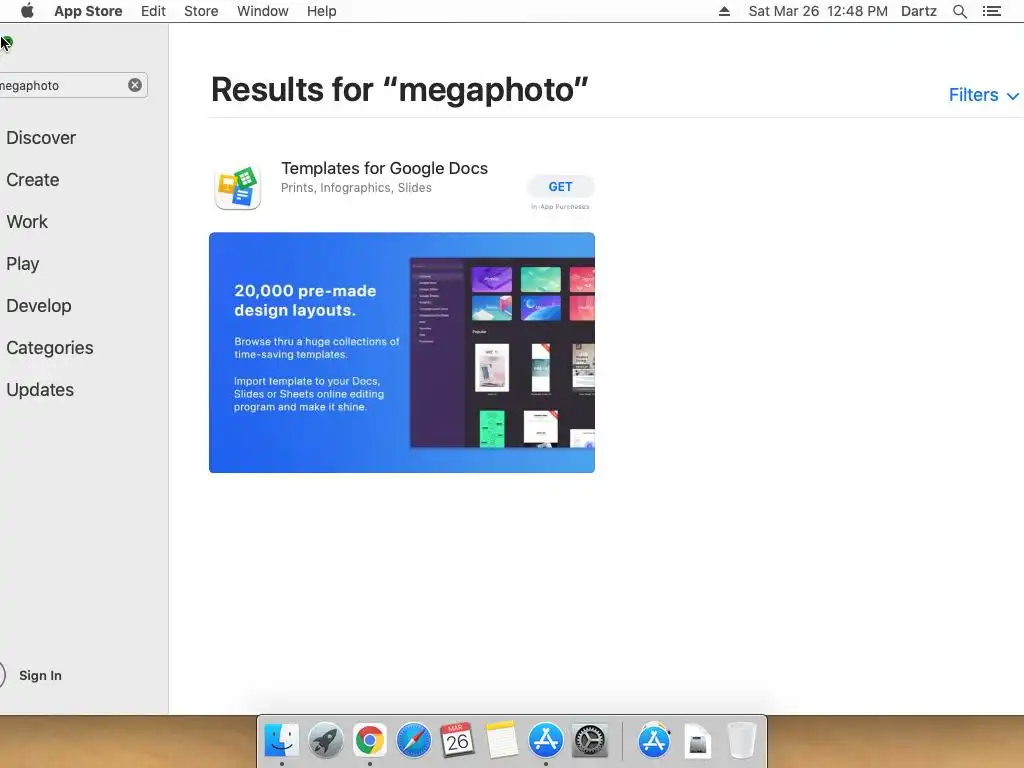The width and height of the screenshot is (1024, 768).
Task: Open the App Store menu
Action: click(x=88, y=11)
